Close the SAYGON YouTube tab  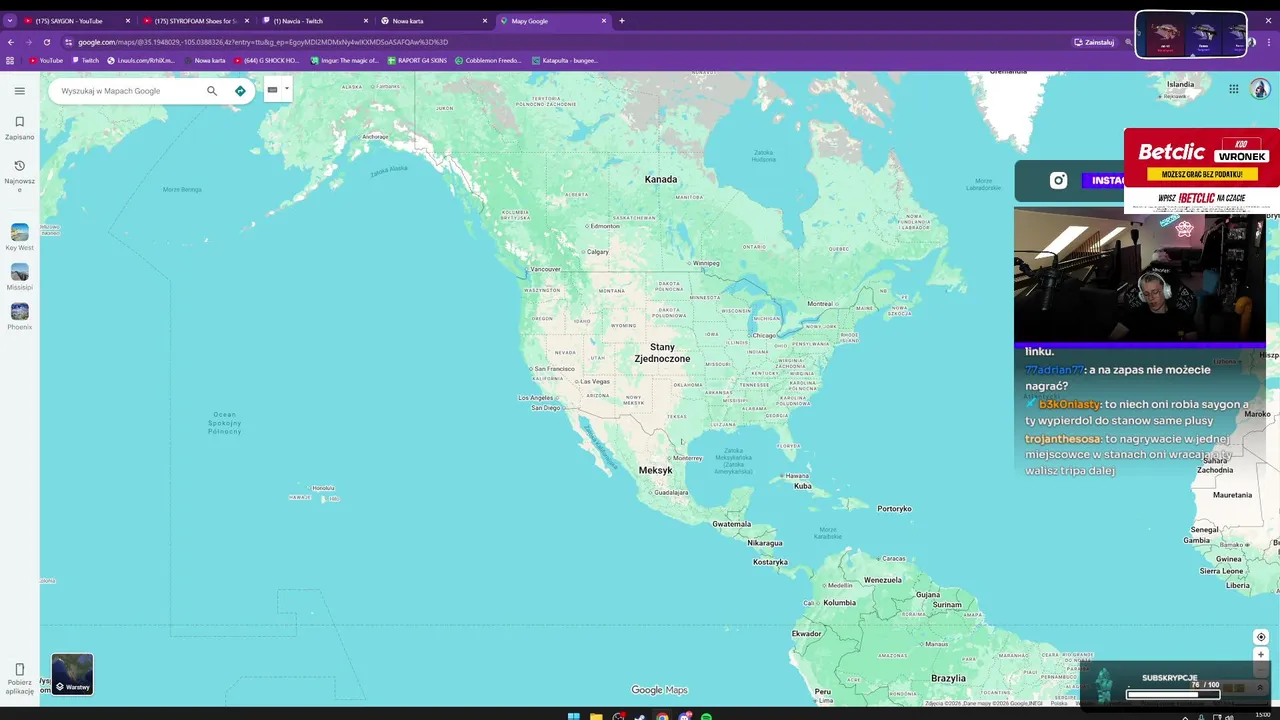click(x=127, y=21)
